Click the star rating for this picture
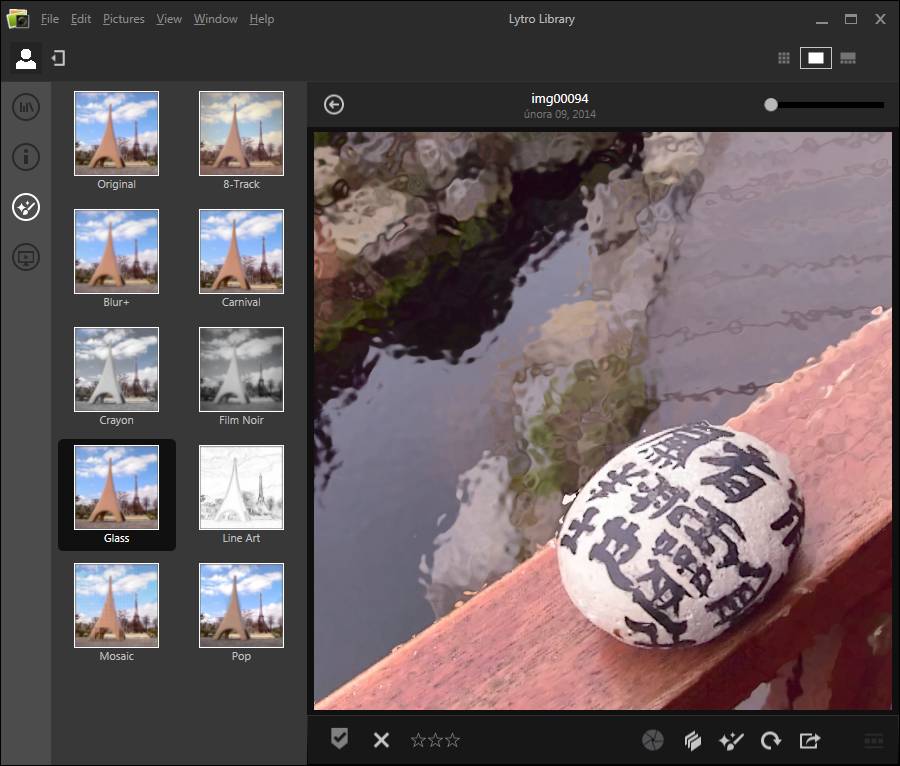Screen dimensions: 900x766 (x=435, y=740)
